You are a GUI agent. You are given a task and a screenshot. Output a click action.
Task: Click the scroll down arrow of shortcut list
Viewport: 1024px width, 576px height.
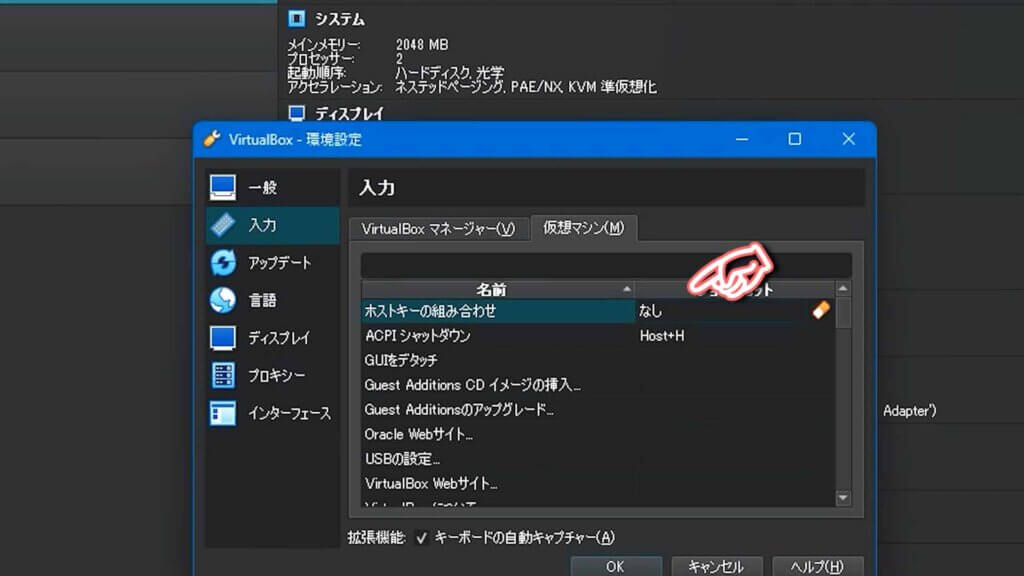point(843,498)
